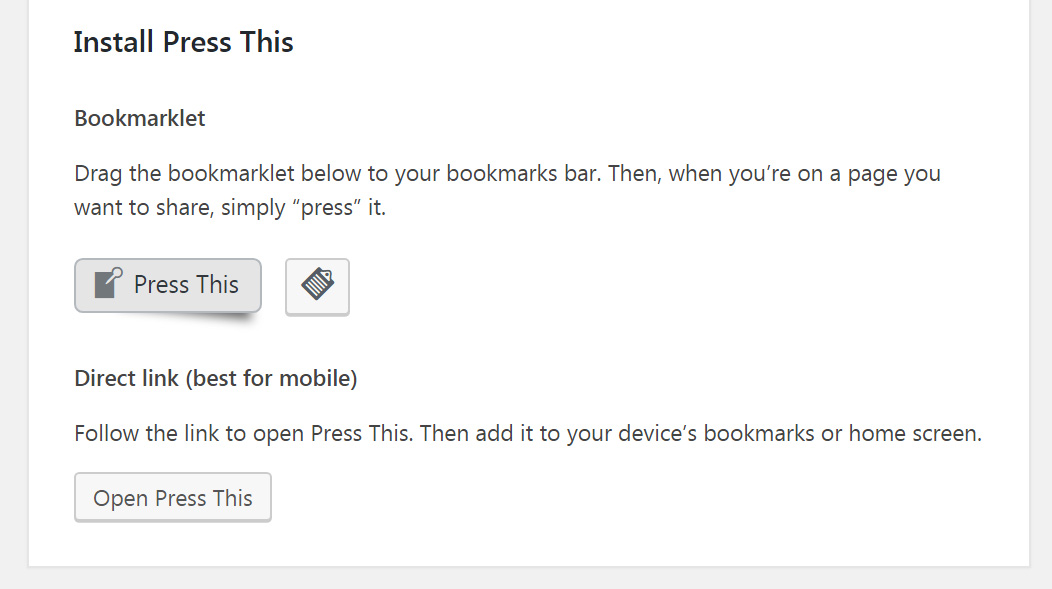Click the "want to share" text line
The image size is (1052, 589).
133,208
